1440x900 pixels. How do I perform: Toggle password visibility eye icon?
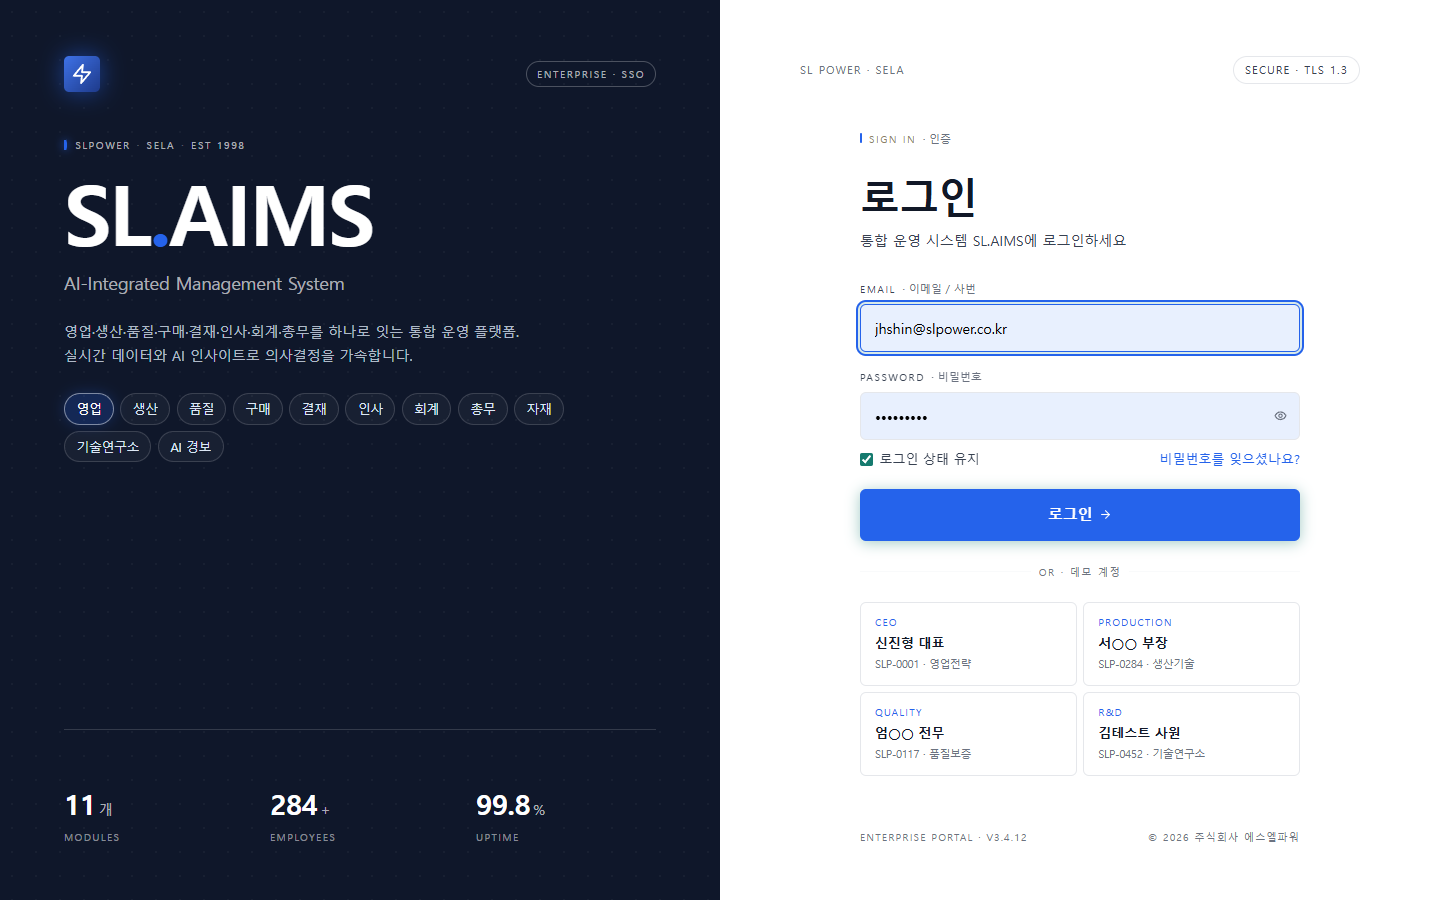pos(1280,416)
